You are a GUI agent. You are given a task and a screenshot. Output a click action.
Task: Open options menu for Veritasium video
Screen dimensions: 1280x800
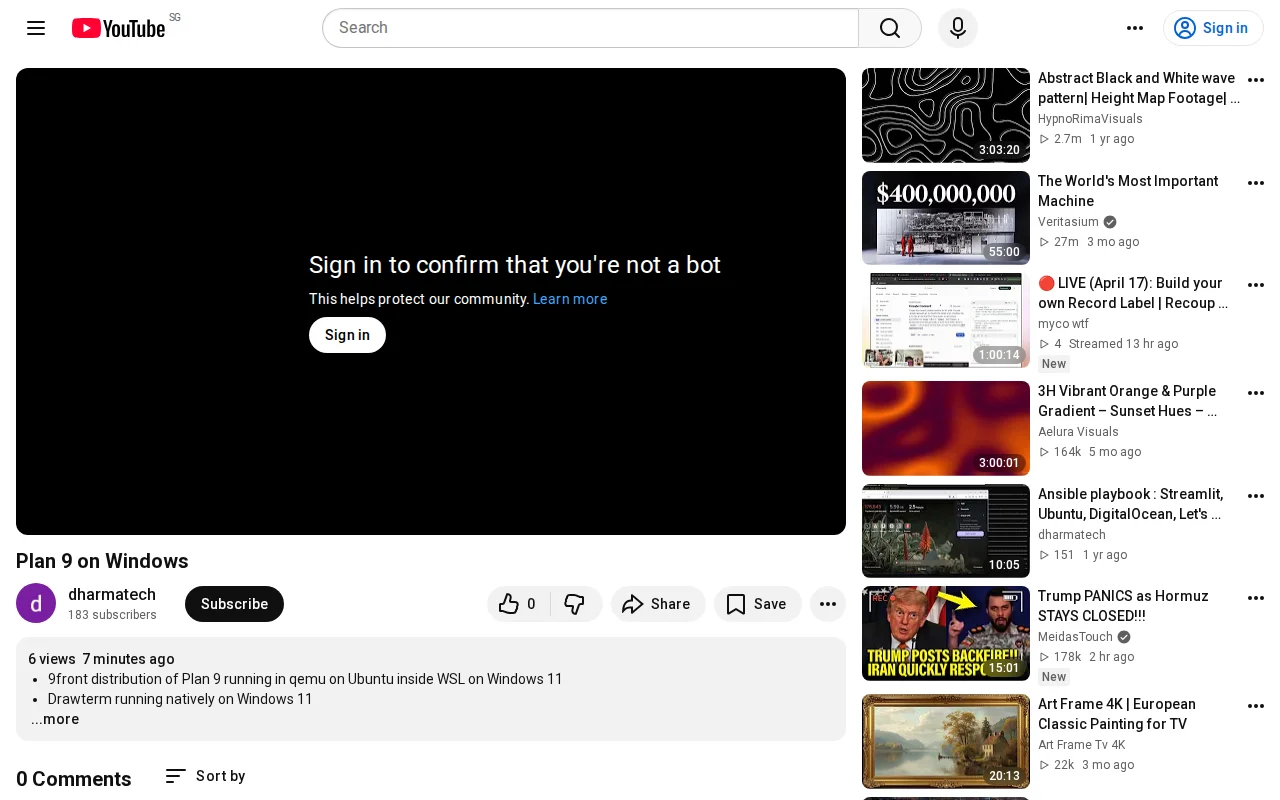pos(1256,183)
